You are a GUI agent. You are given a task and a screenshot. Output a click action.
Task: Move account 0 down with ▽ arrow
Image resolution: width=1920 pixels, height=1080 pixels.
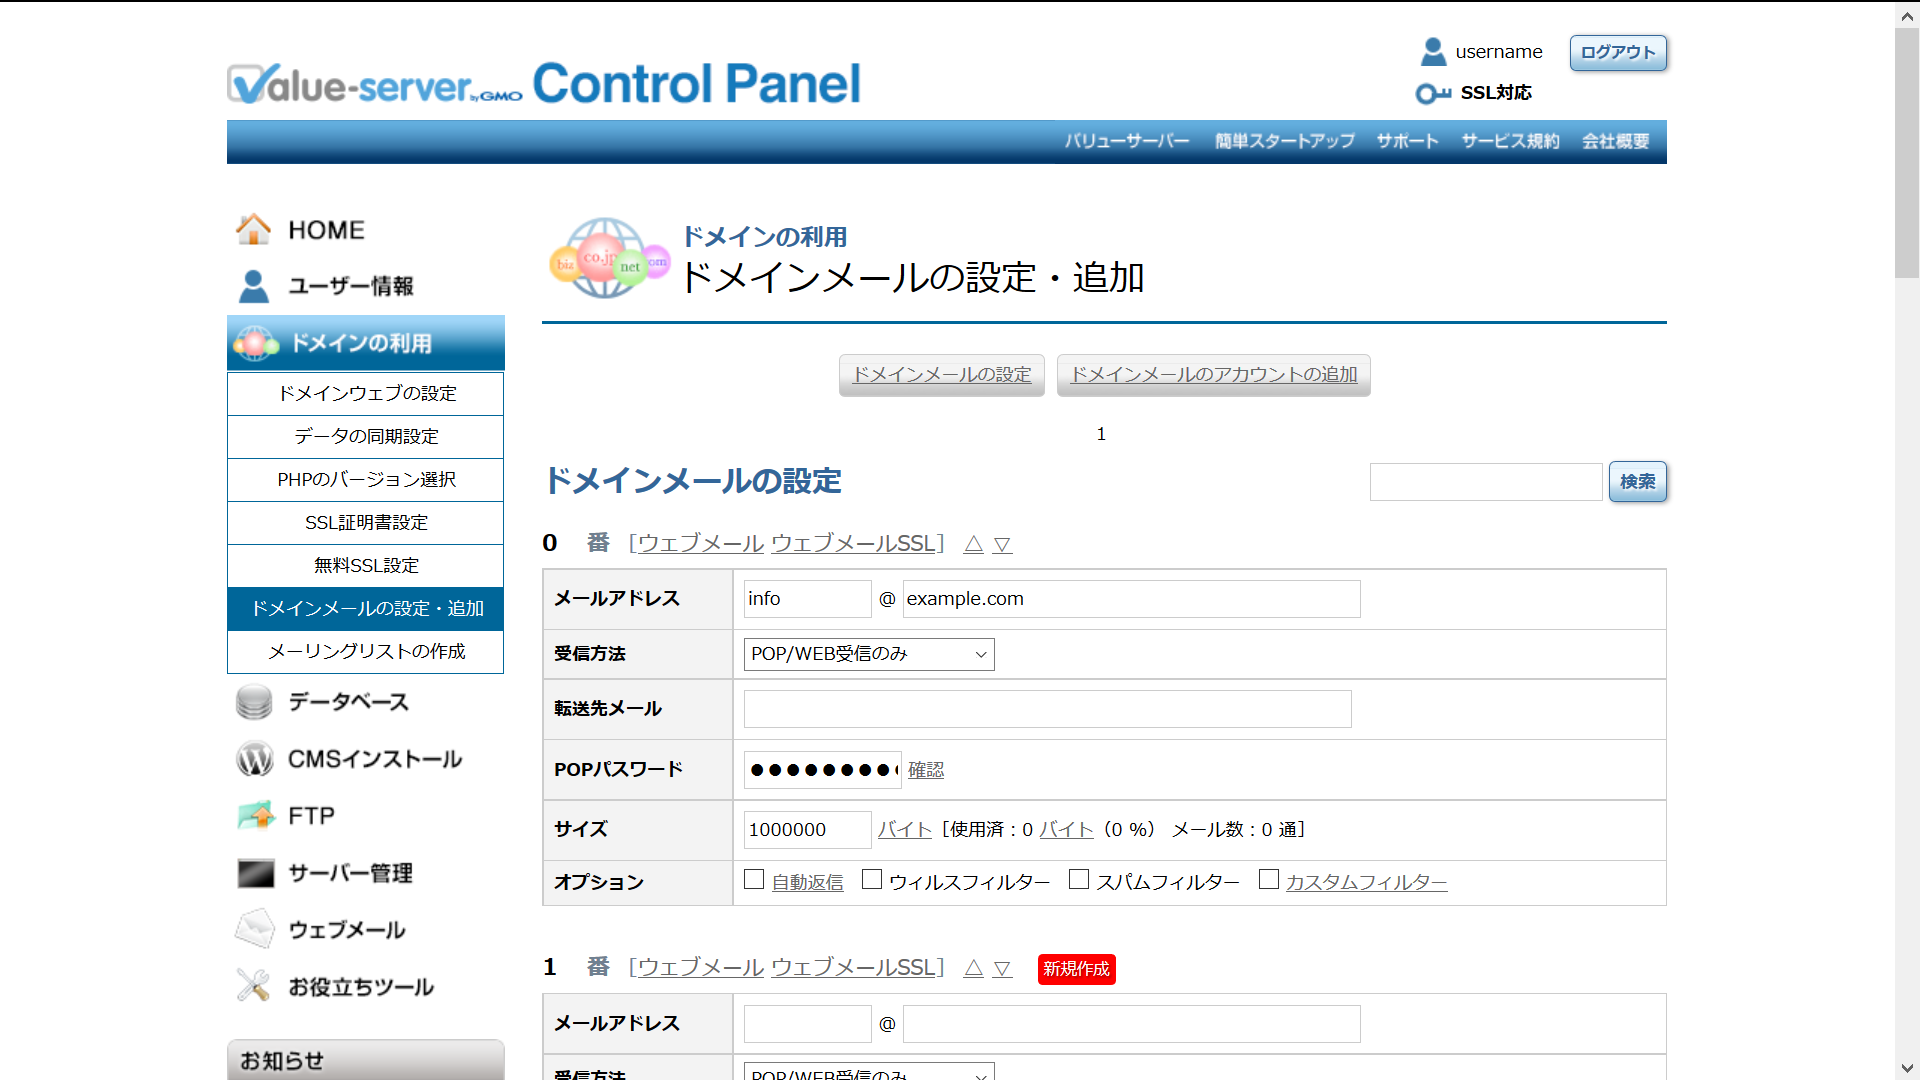(1002, 545)
